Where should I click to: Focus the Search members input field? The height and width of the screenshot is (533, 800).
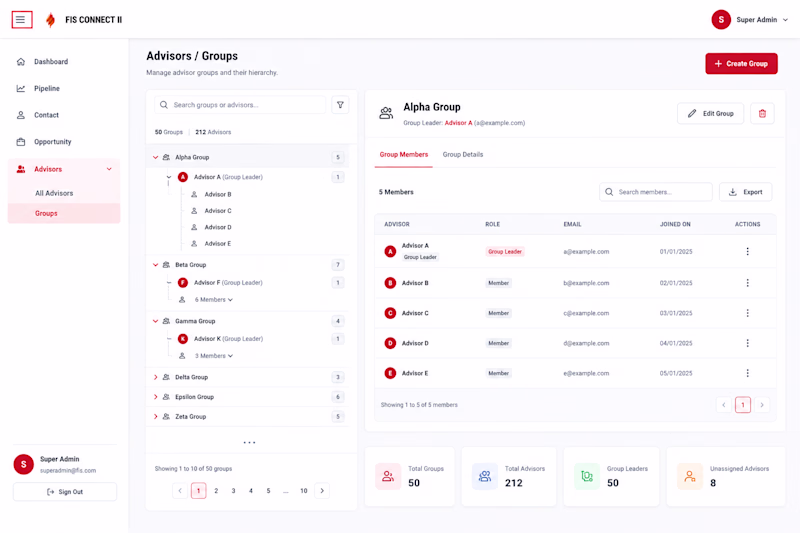click(x=656, y=192)
